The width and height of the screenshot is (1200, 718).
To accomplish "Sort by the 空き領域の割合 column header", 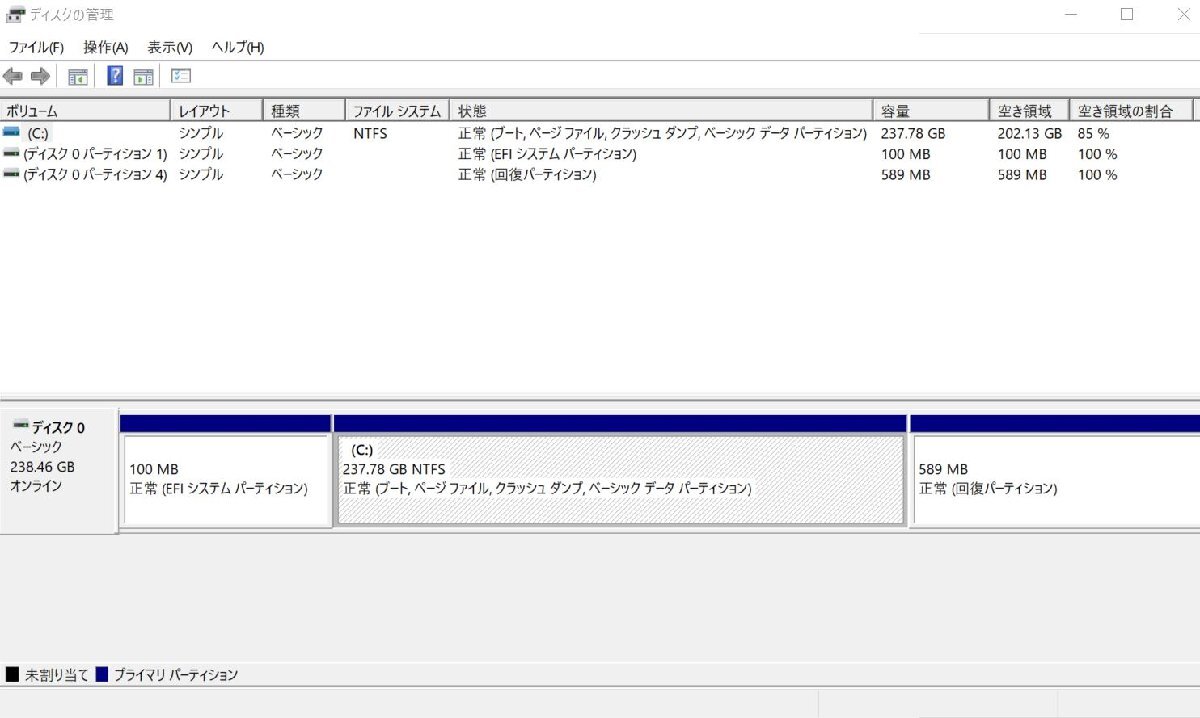I will pyautogui.click(x=1133, y=111).
